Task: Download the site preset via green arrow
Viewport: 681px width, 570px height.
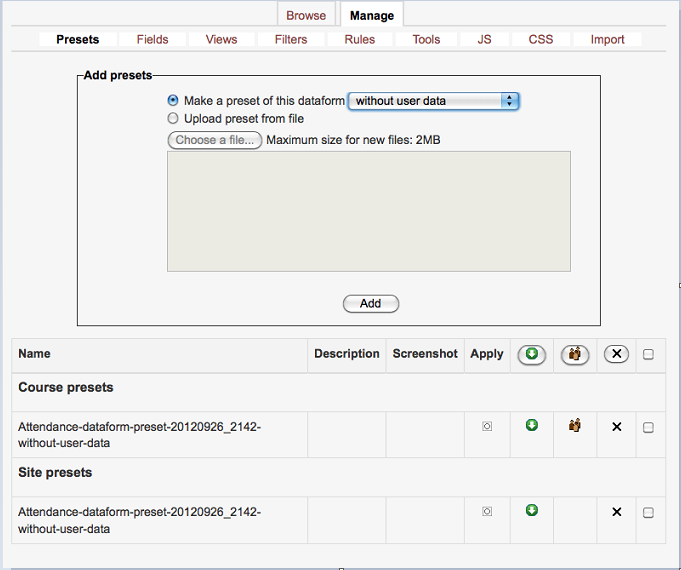Action: (x=532, y=511)
